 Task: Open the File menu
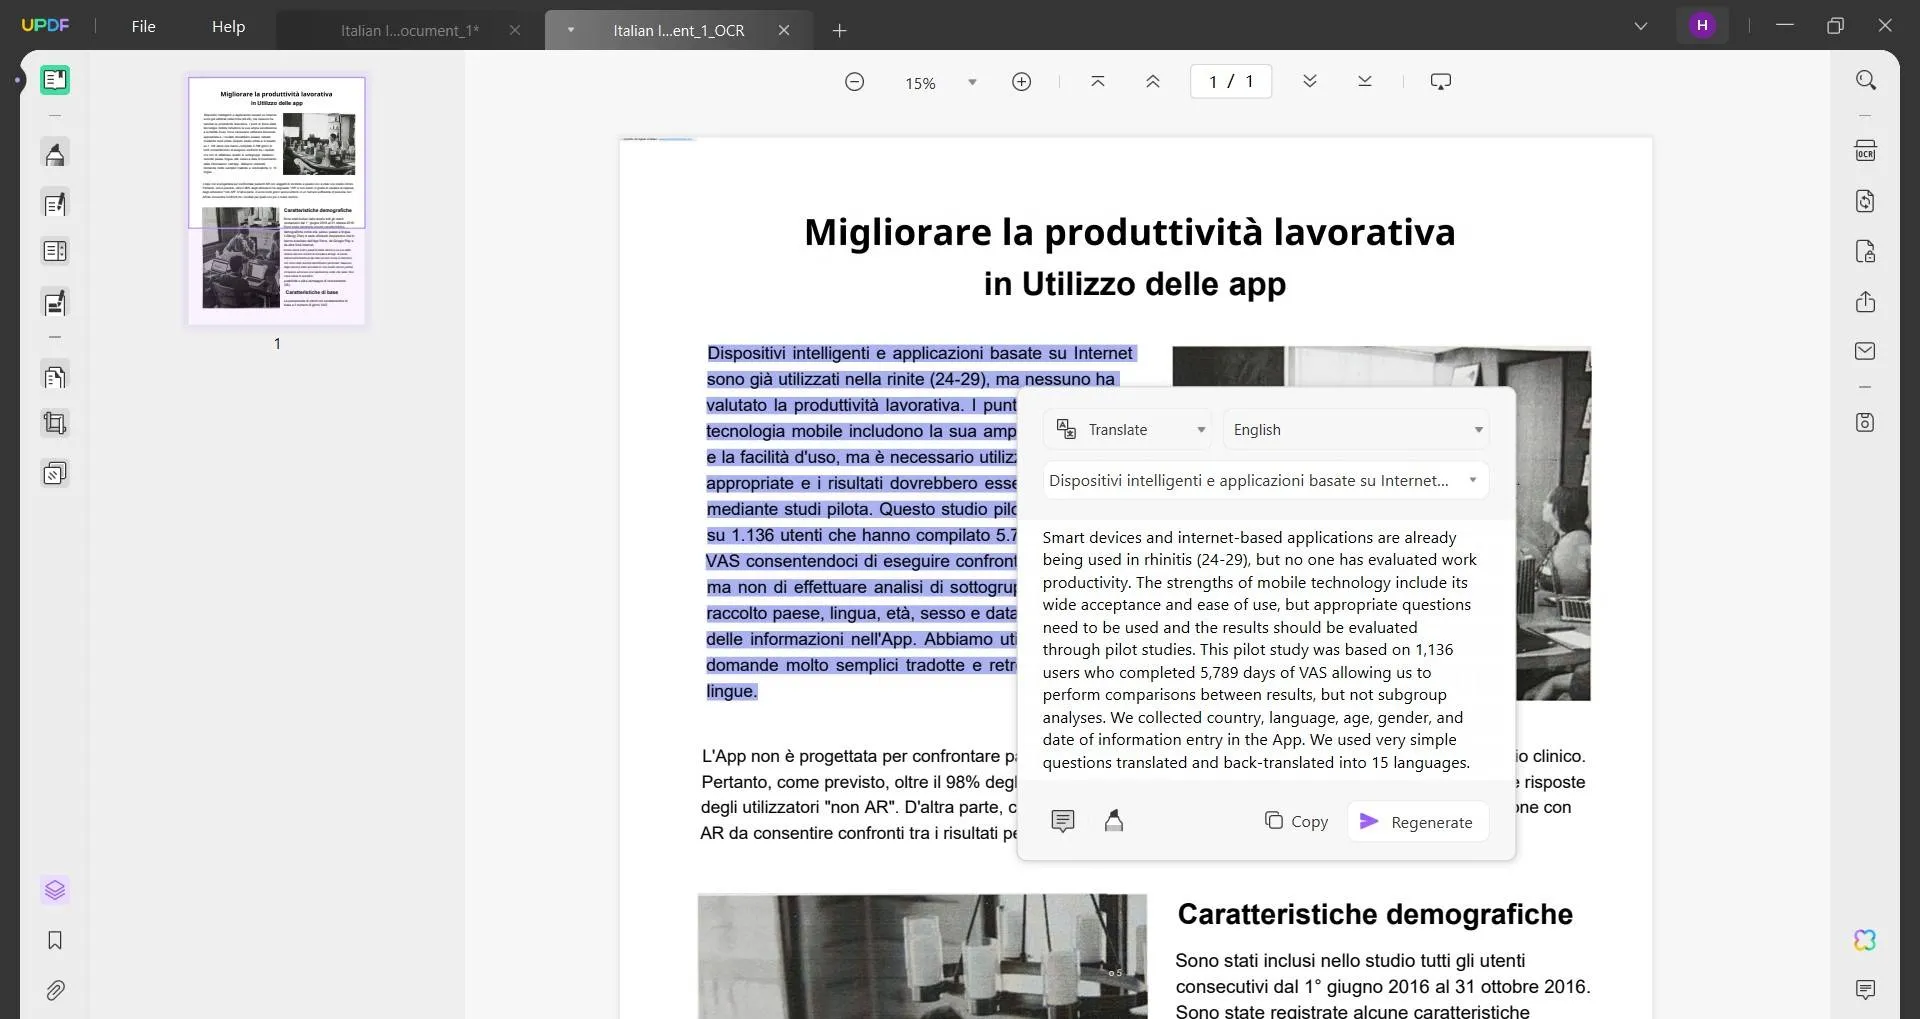pos(143,27)
